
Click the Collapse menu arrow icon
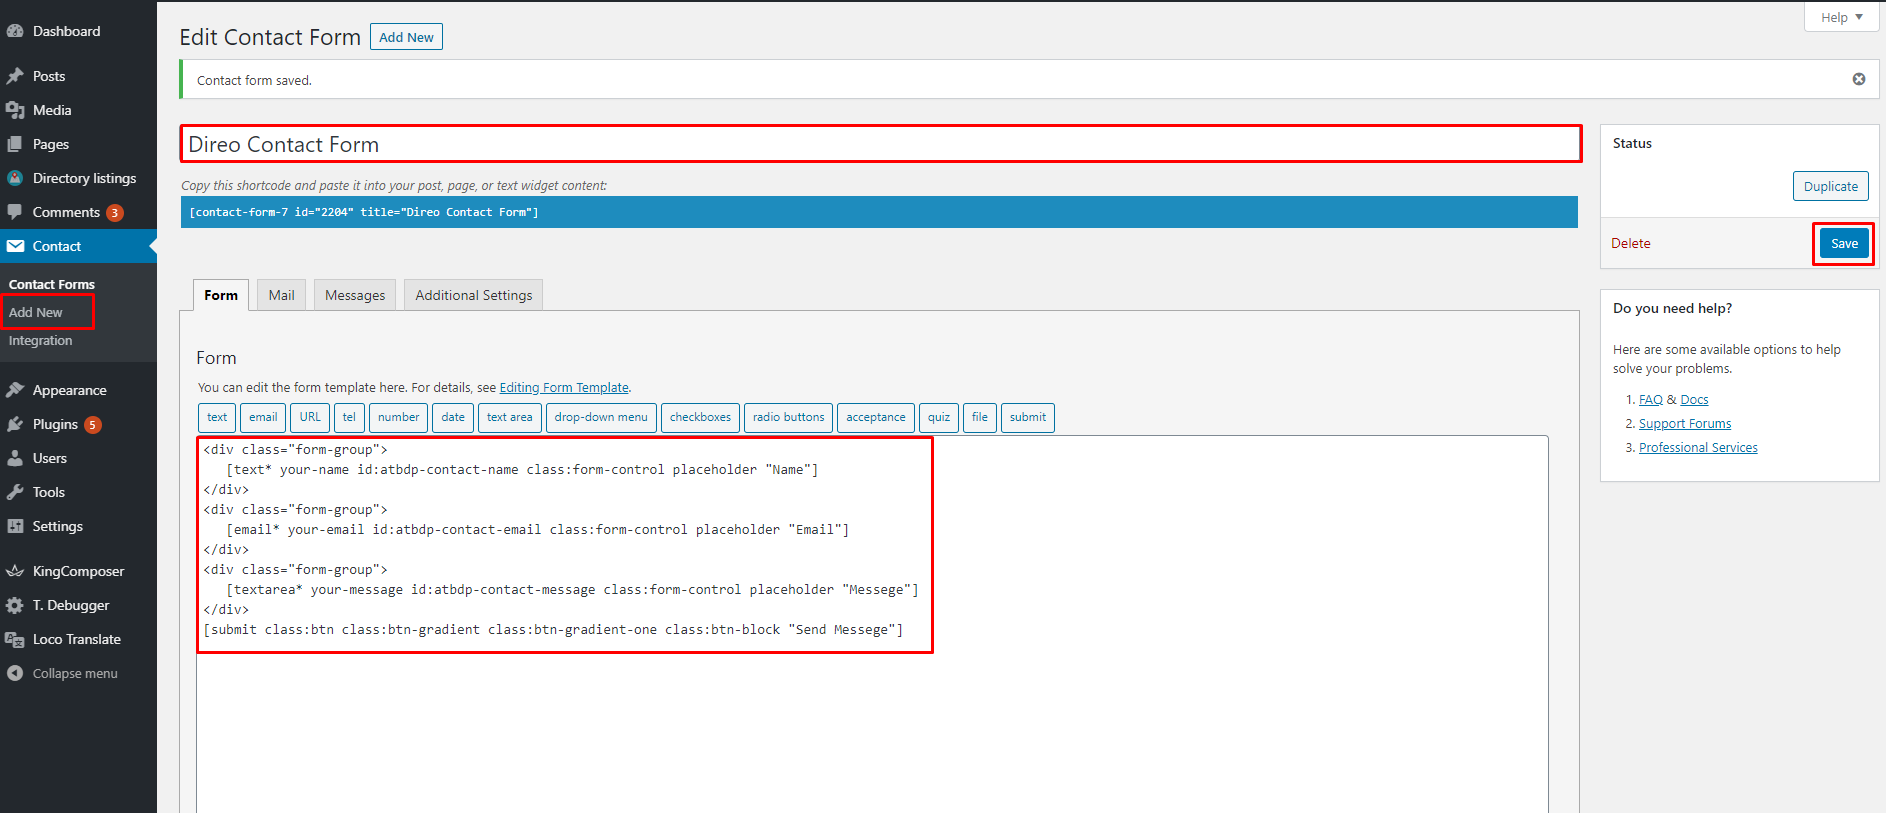click(x=15, y=673)
